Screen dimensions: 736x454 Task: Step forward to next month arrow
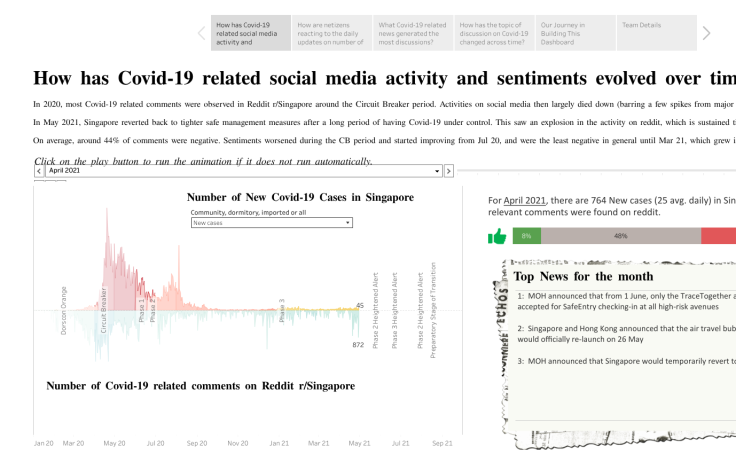pyautogui.click(x=449, y=171)
